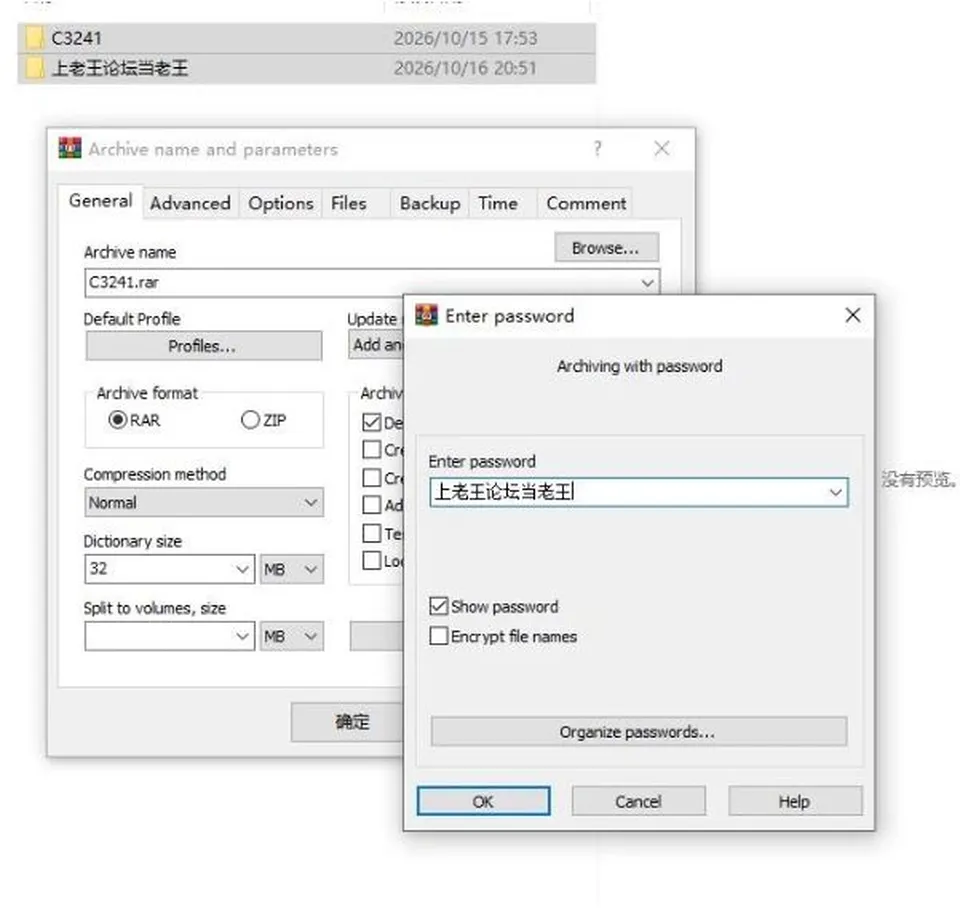960x910 pixels.
Task: Expand the Archive name dropdown arrow
Action: tap(647, 283)
